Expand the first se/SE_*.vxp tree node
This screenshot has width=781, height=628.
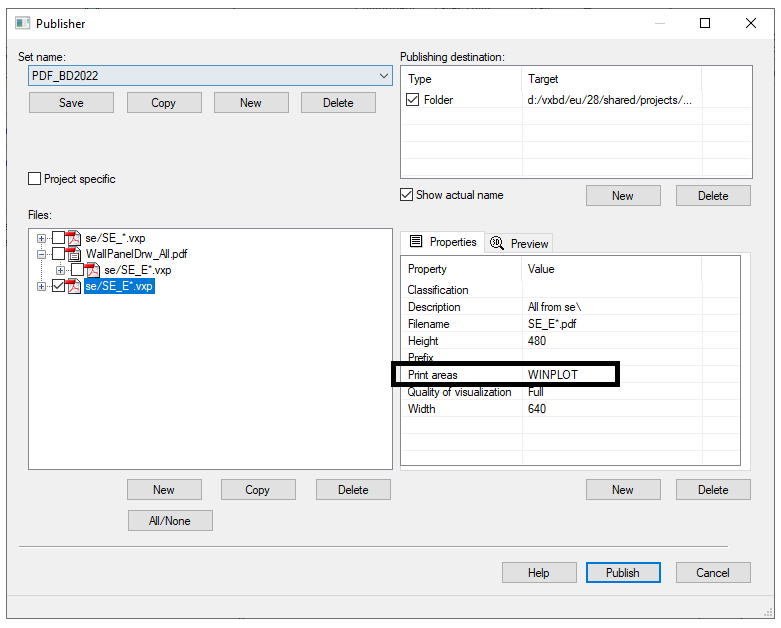pos(41,238)
